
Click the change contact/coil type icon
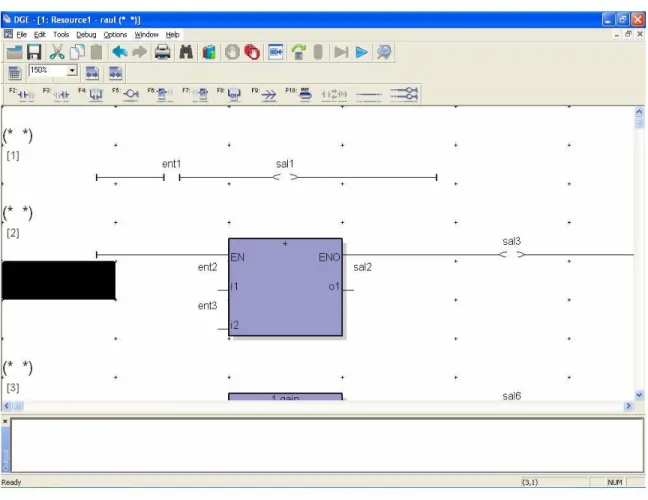click(x=334, y=95)
